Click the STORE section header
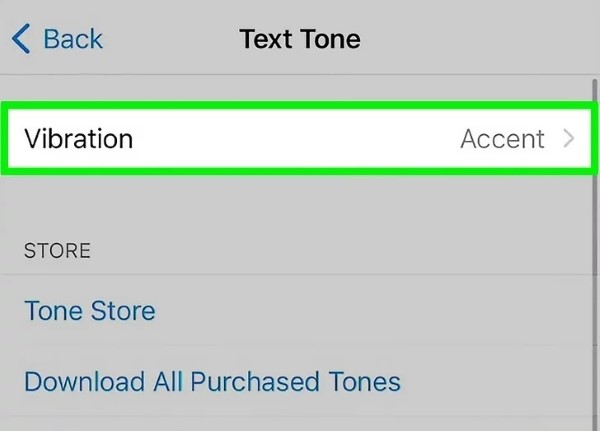Viewport: 600px width, 431px height. 57,250
